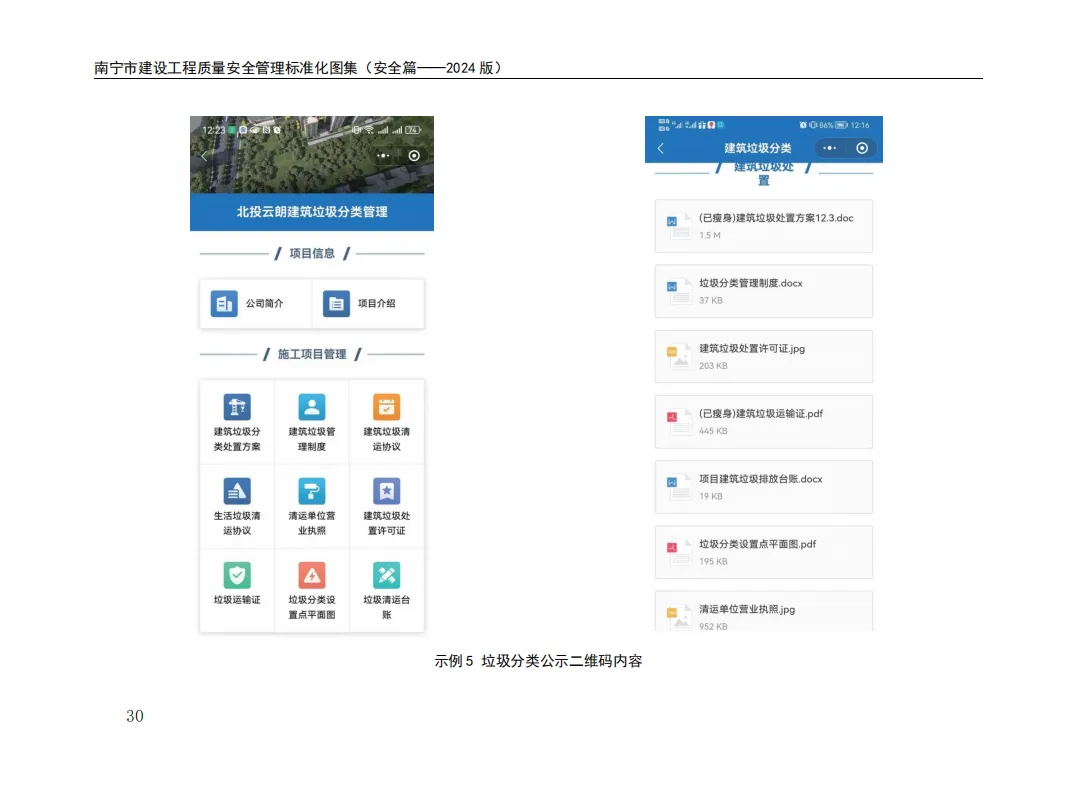Viewport: 1077px width, 794px height.
Task: Click file size 952 KB
Action: [x=713, y=626]
